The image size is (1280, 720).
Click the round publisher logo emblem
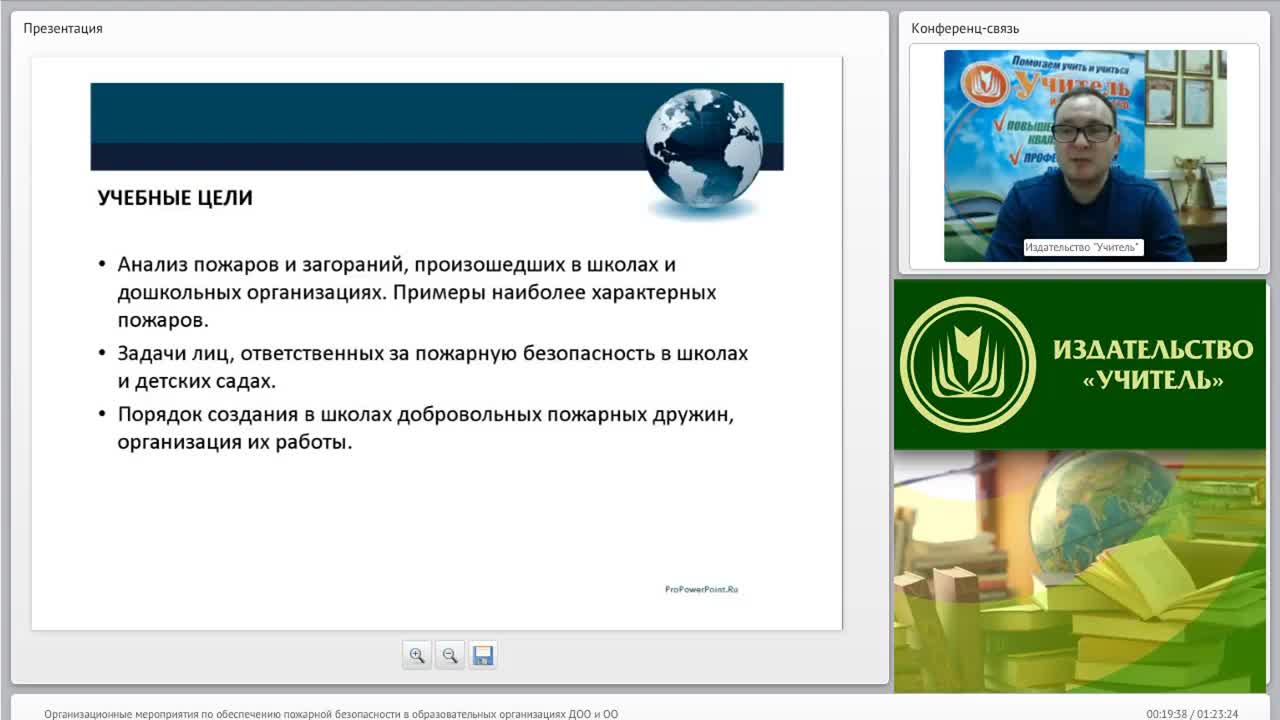point(967,365)
